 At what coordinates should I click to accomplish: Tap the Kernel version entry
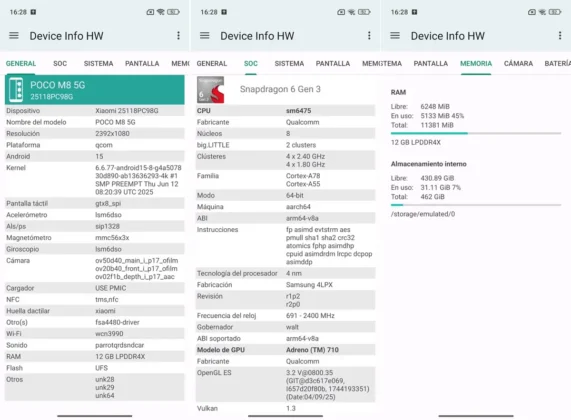click(x=138, y=180)
